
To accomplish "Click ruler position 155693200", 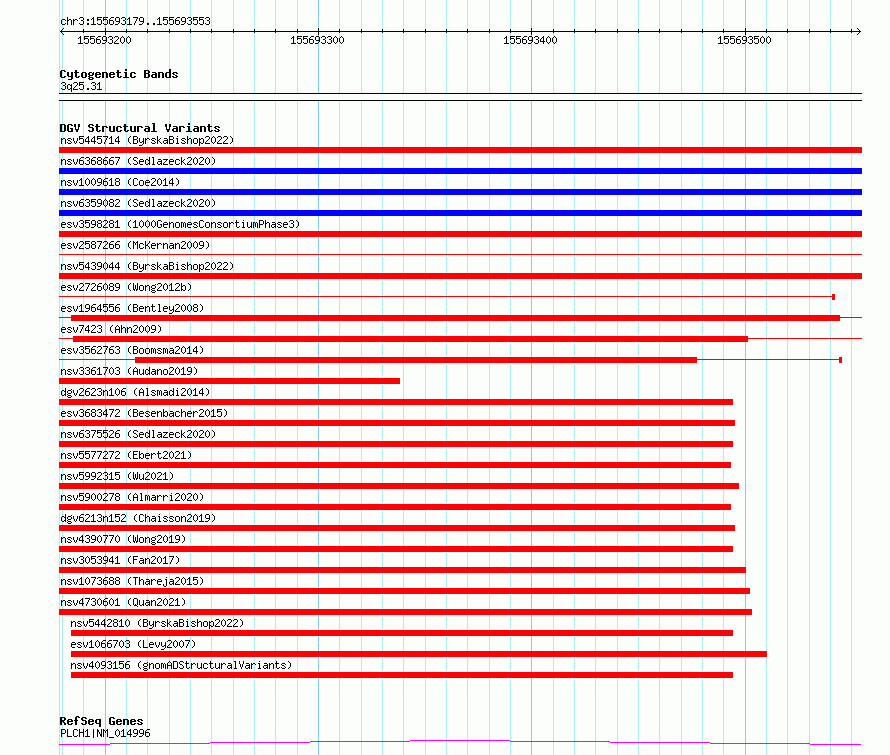I will tap(104, 40).
